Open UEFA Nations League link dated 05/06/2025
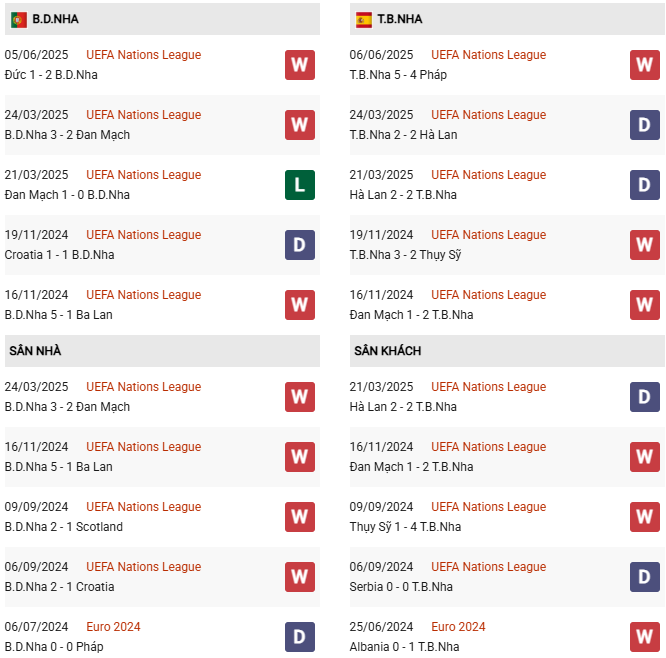The image size is (666, 658). pyautogui.click(x=143, y=55)
